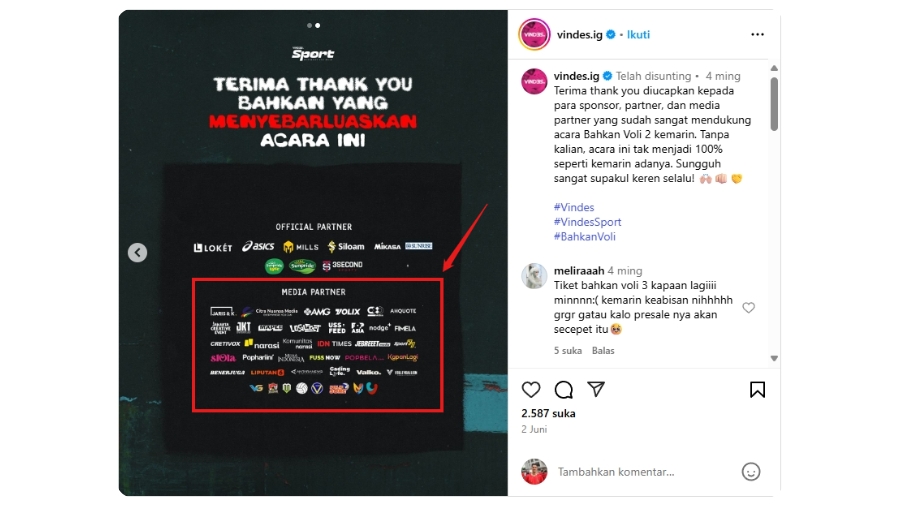This screenshot has width=900, height=506.
Task: Open #Vindes hashtag link
Action: [x=574, y=207]
